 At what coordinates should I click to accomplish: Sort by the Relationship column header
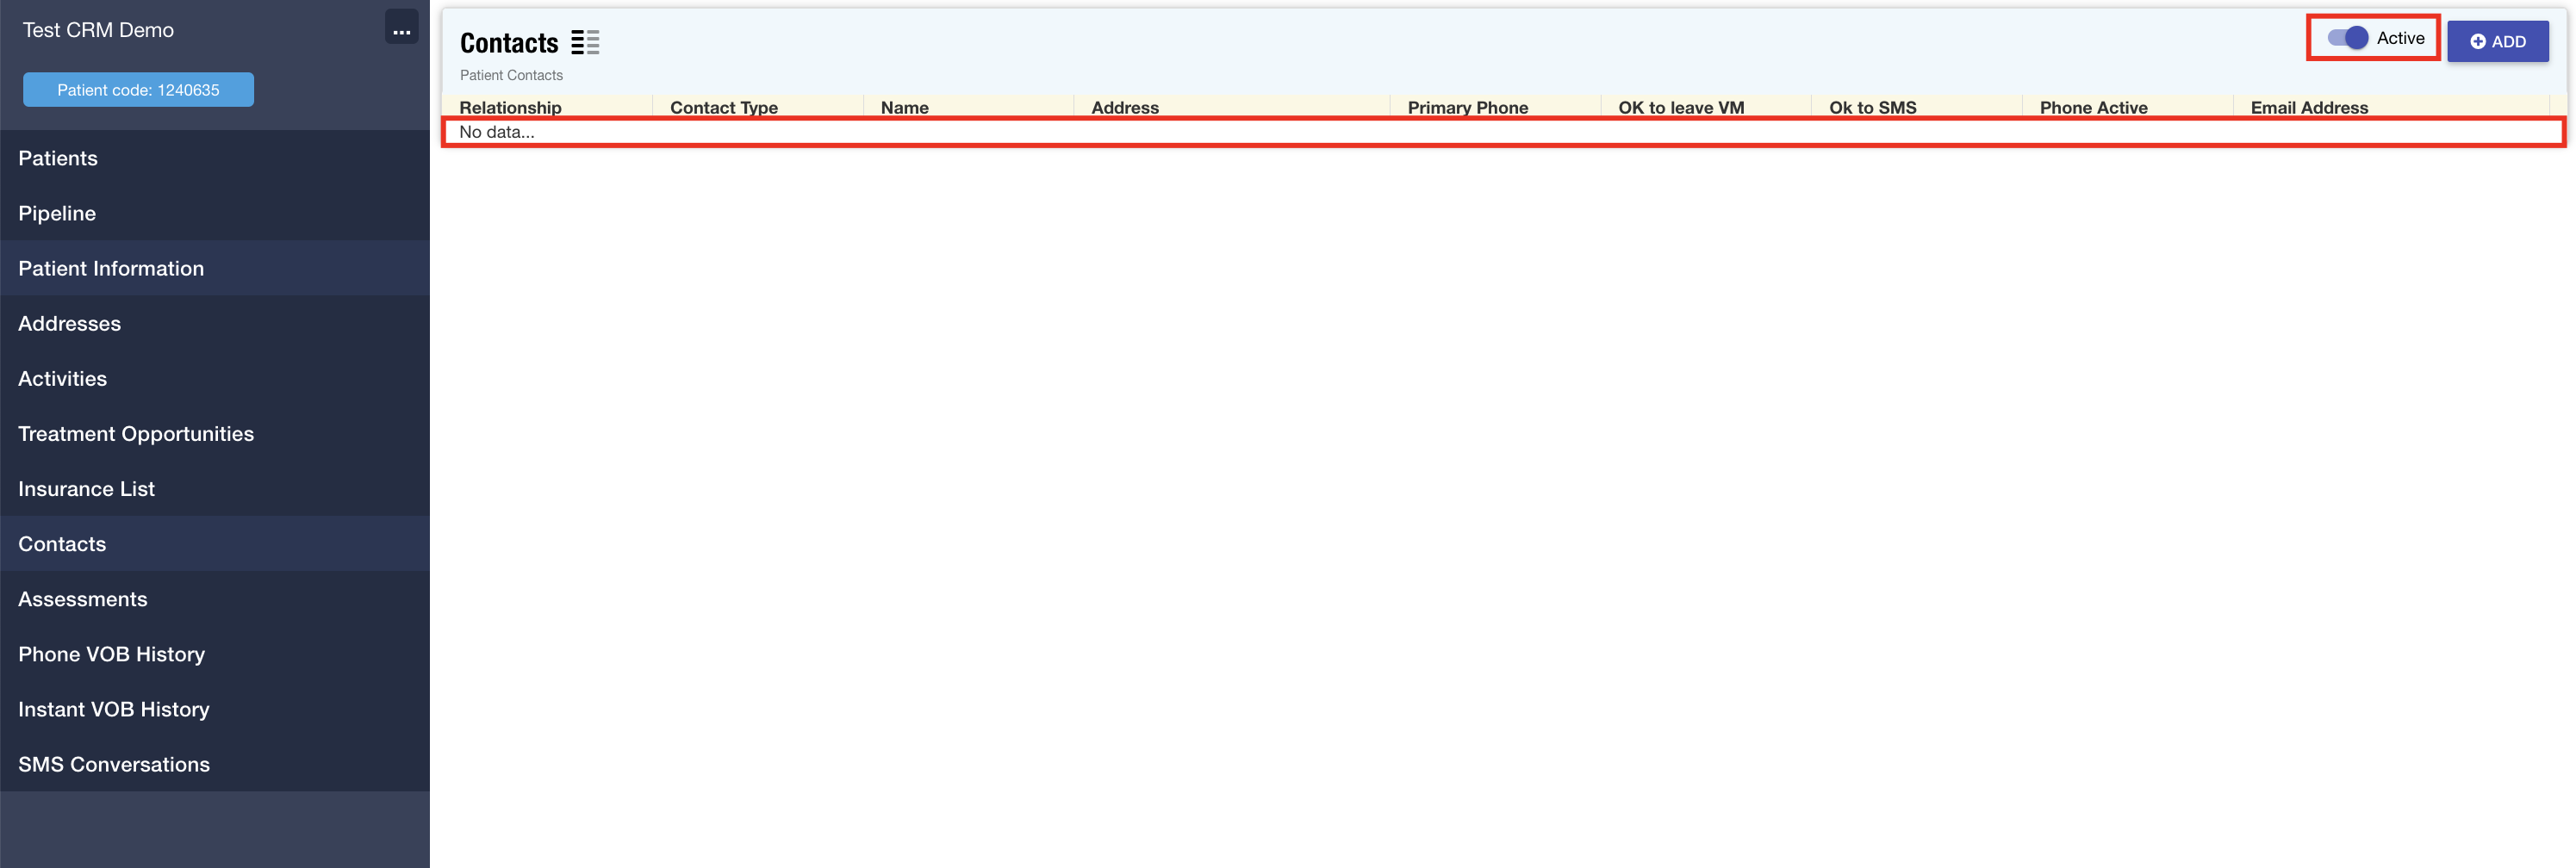(510, 107)
